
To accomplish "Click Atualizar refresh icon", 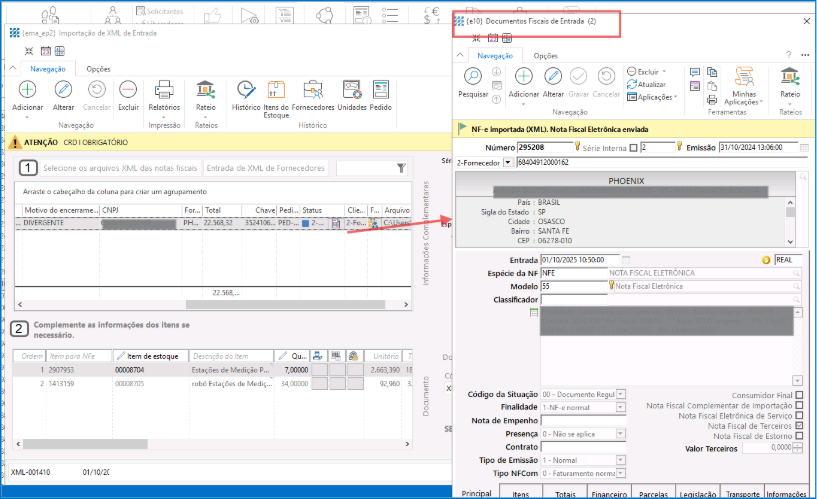I will (x=632, y=84).
